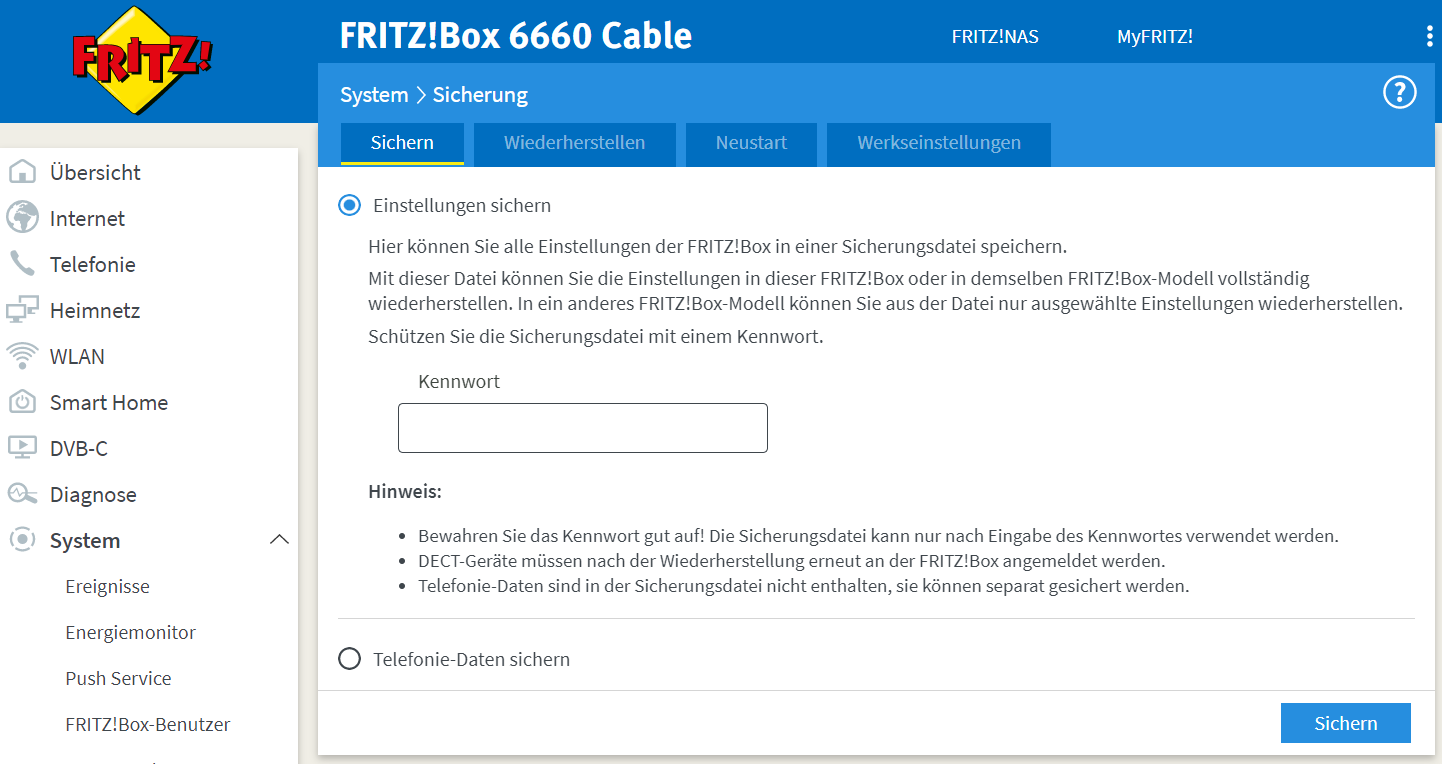Collapse the System menu chevron
This screenshot has width=1442, height=764.
pos(280,540)
